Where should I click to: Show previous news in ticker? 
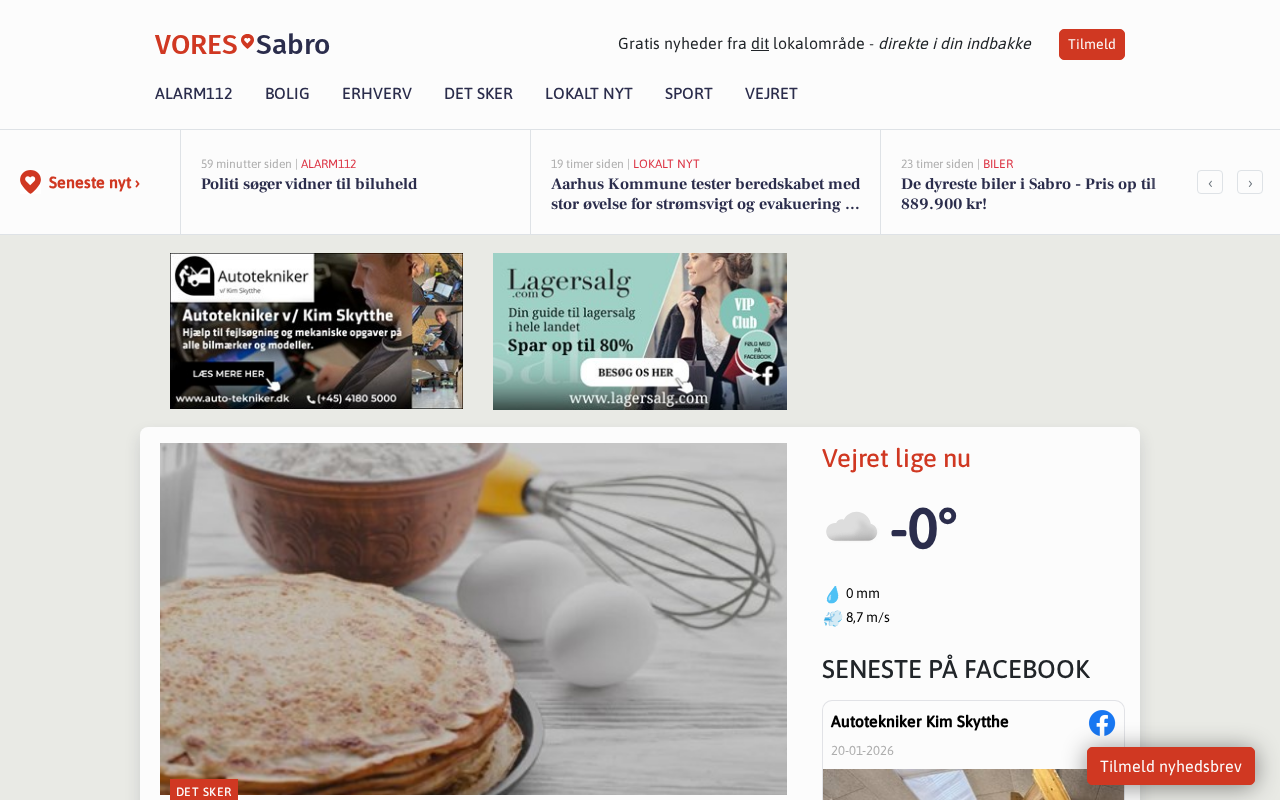click(x=1210, y=182)
